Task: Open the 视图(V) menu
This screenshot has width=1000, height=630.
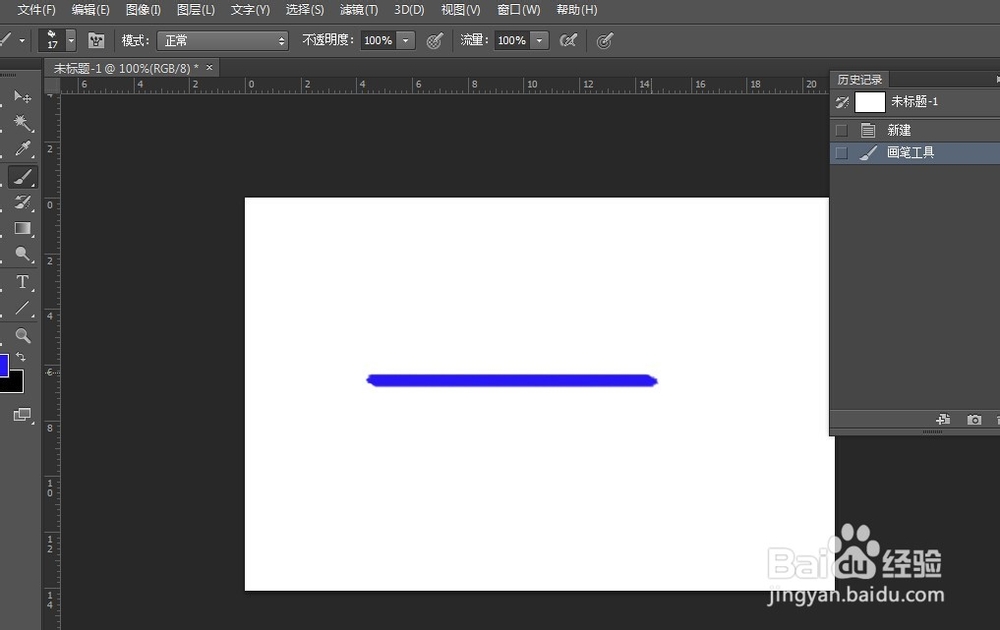Action: pos(460,10)
